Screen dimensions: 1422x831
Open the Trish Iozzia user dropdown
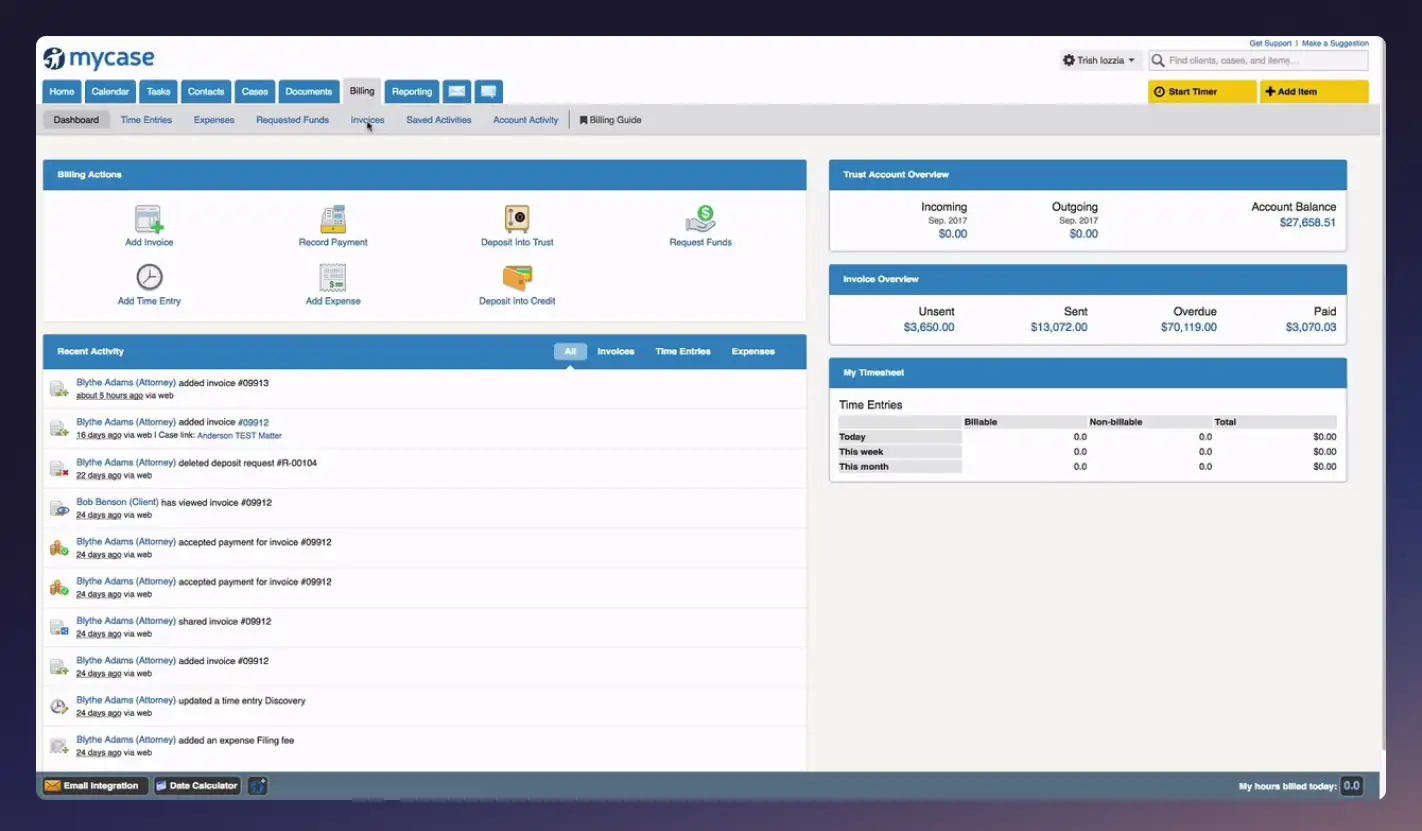click(x=1100, y=60)
